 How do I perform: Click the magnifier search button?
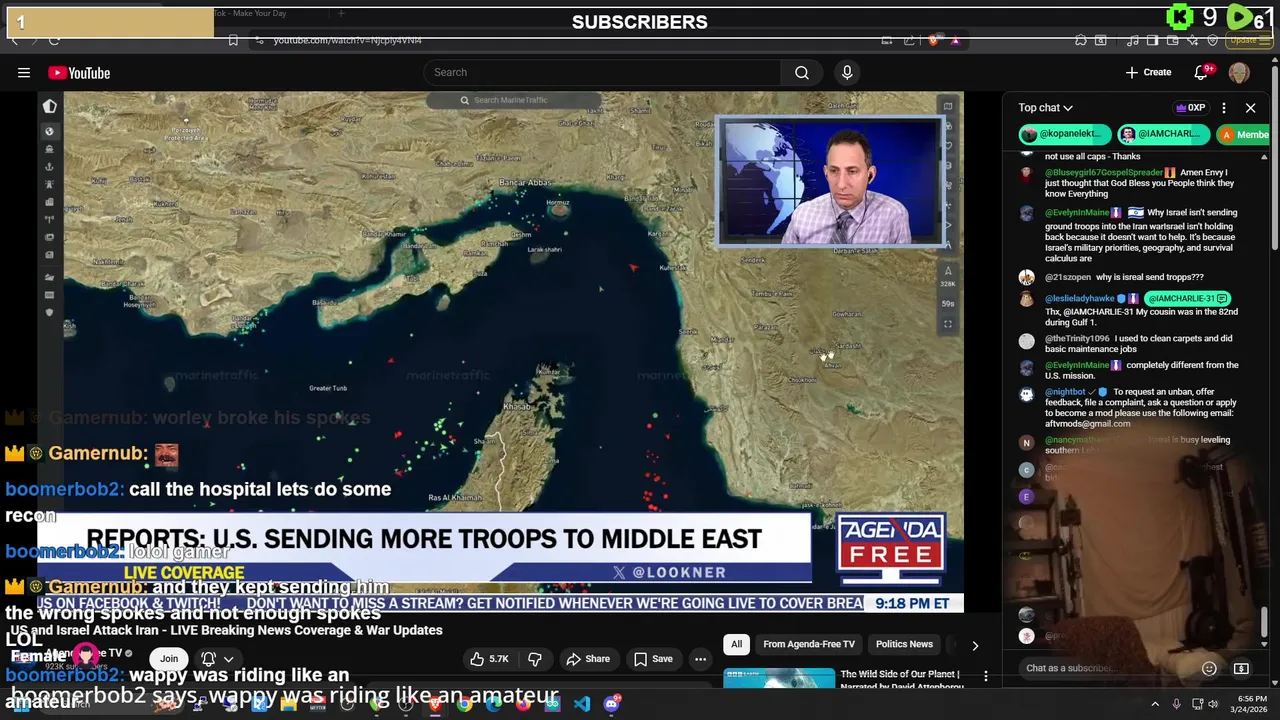[x=802, y=72]
